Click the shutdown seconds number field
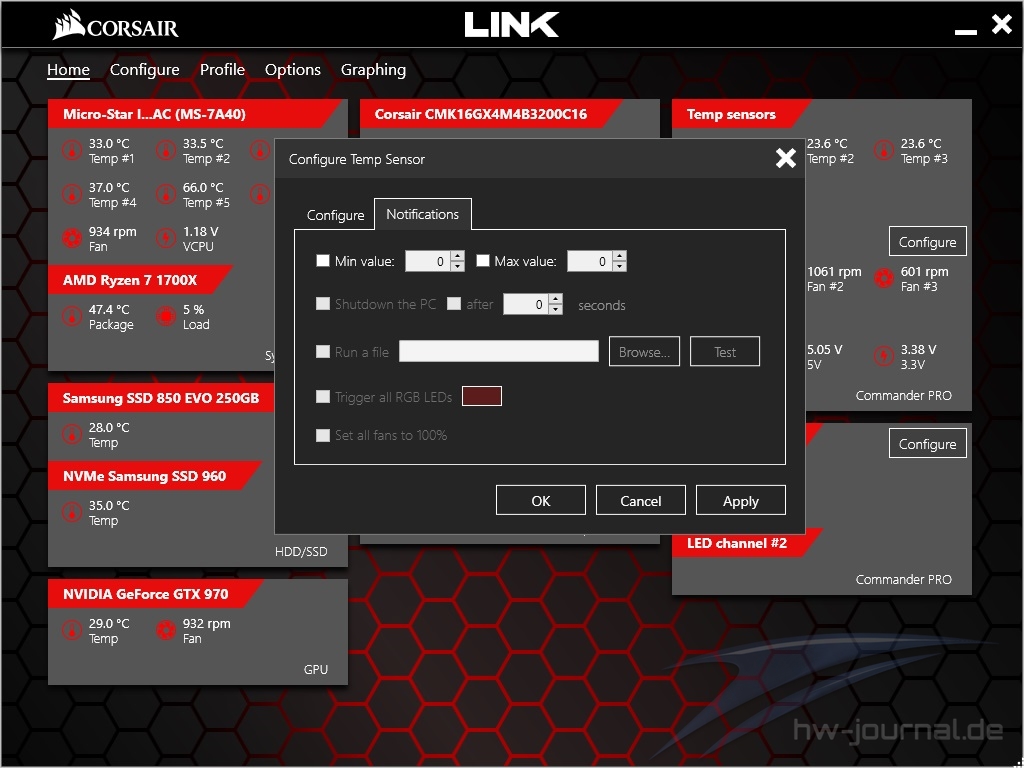Viewport: 1024px width, 768px height. coord(526,304)
